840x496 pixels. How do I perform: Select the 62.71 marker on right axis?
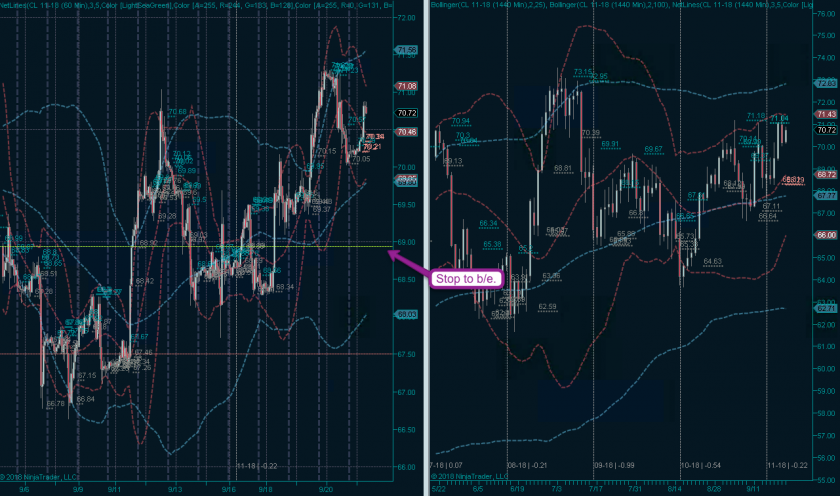(826, 309)
